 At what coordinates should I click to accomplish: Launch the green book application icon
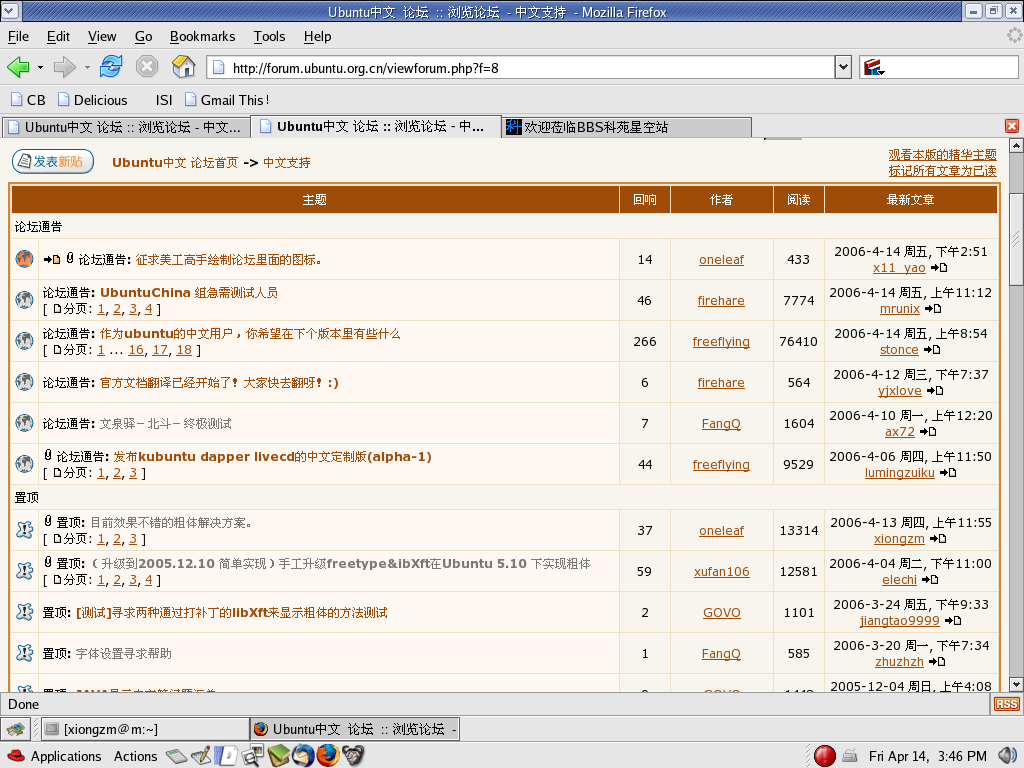(x=278, y=756)
